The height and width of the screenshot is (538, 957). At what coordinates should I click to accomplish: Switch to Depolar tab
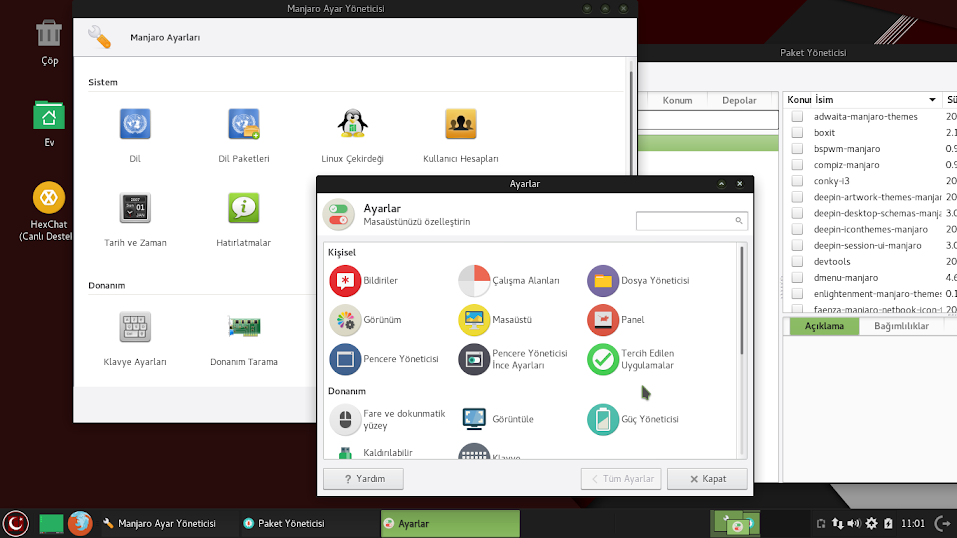tap(739, 100)
